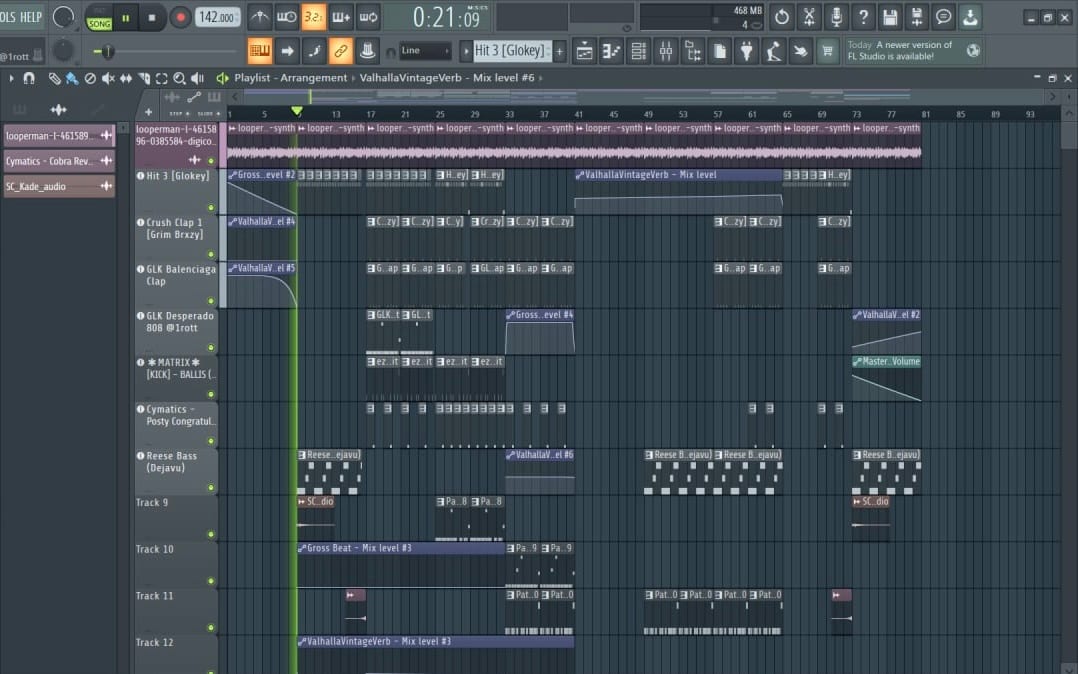
Task: Open the Playlist window icon
Action: click(584, 51)
